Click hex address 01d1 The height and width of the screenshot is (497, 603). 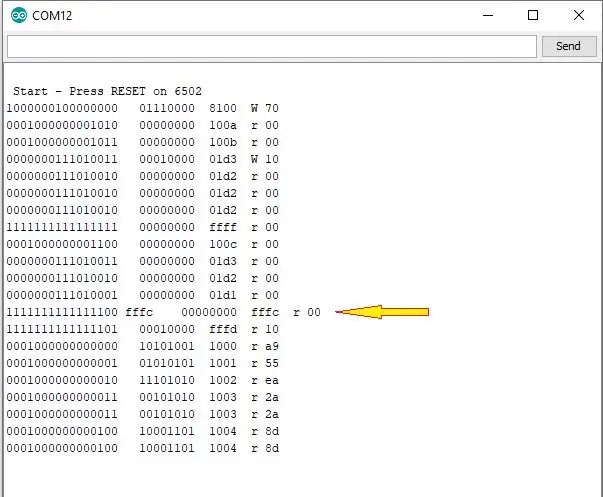pos(223,295)
